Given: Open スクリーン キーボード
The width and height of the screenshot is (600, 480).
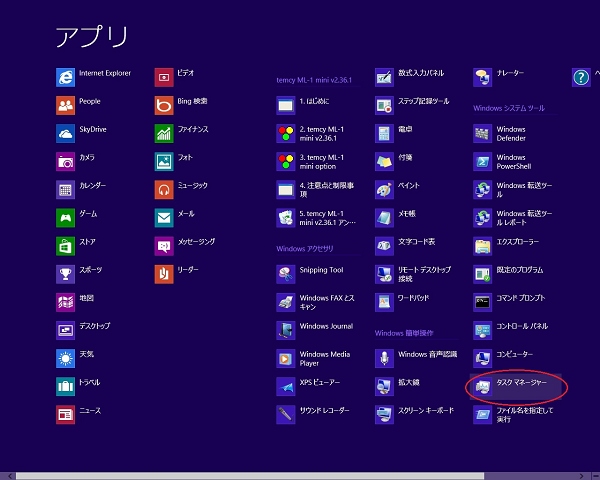Looking at the screenshot, I should click(x=384, y=415).
